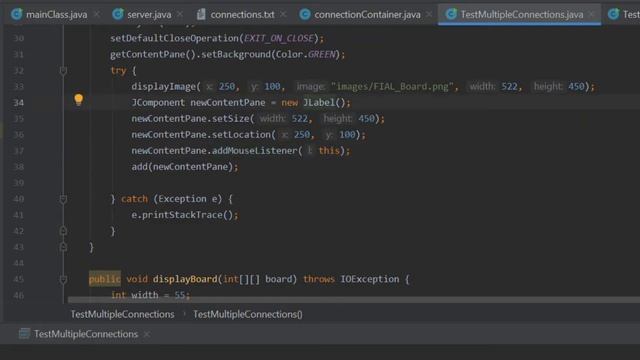Open the connections.txt tab
Screen dimensions: 640x360
[242, 15]
